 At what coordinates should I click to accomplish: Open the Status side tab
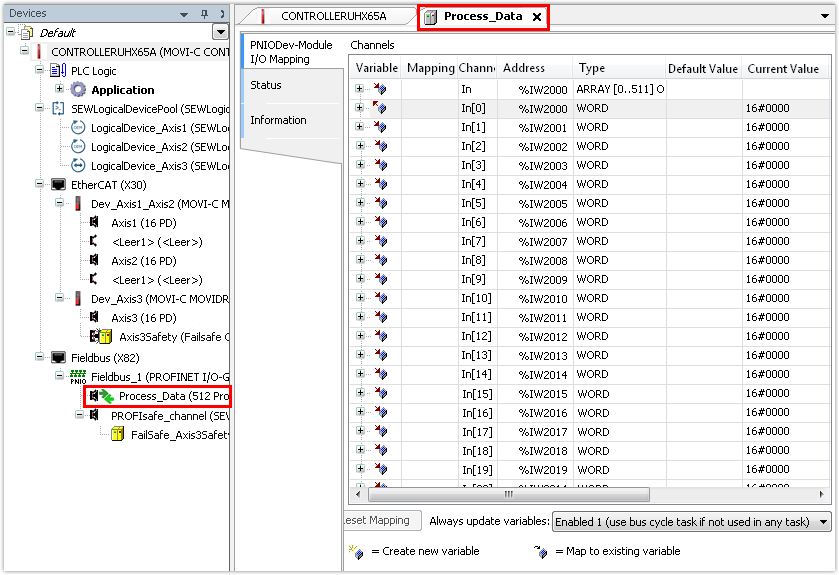(x=266, y=85)
